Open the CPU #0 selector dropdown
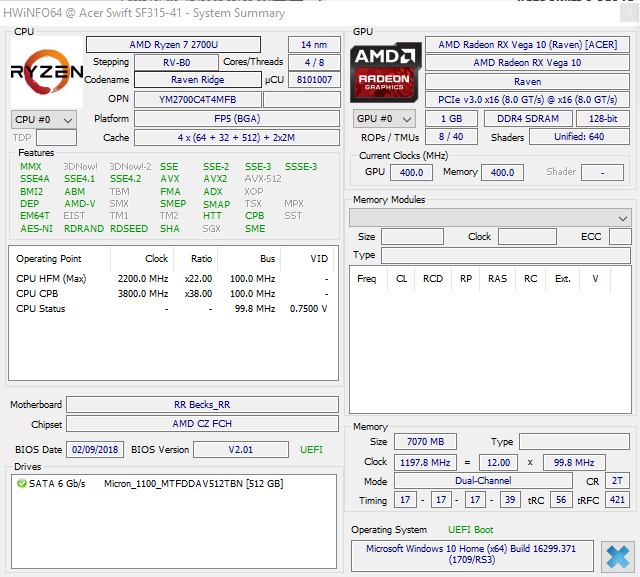Screen dimensions: 640x577 coord(44,120)
